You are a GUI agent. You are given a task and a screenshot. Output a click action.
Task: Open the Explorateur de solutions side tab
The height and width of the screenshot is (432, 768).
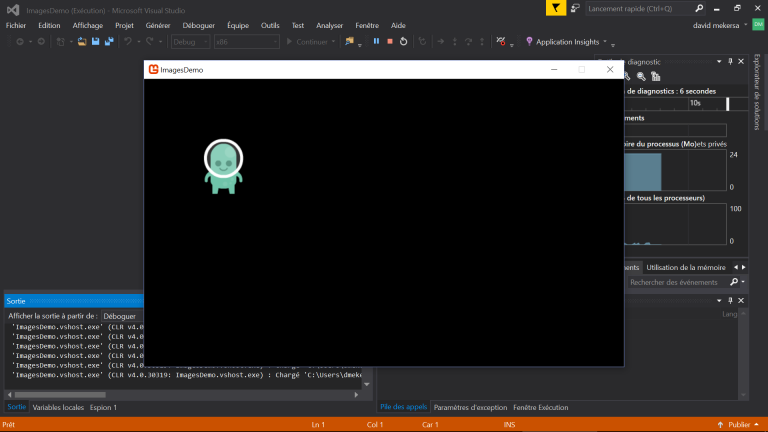(x=757, y=92)
